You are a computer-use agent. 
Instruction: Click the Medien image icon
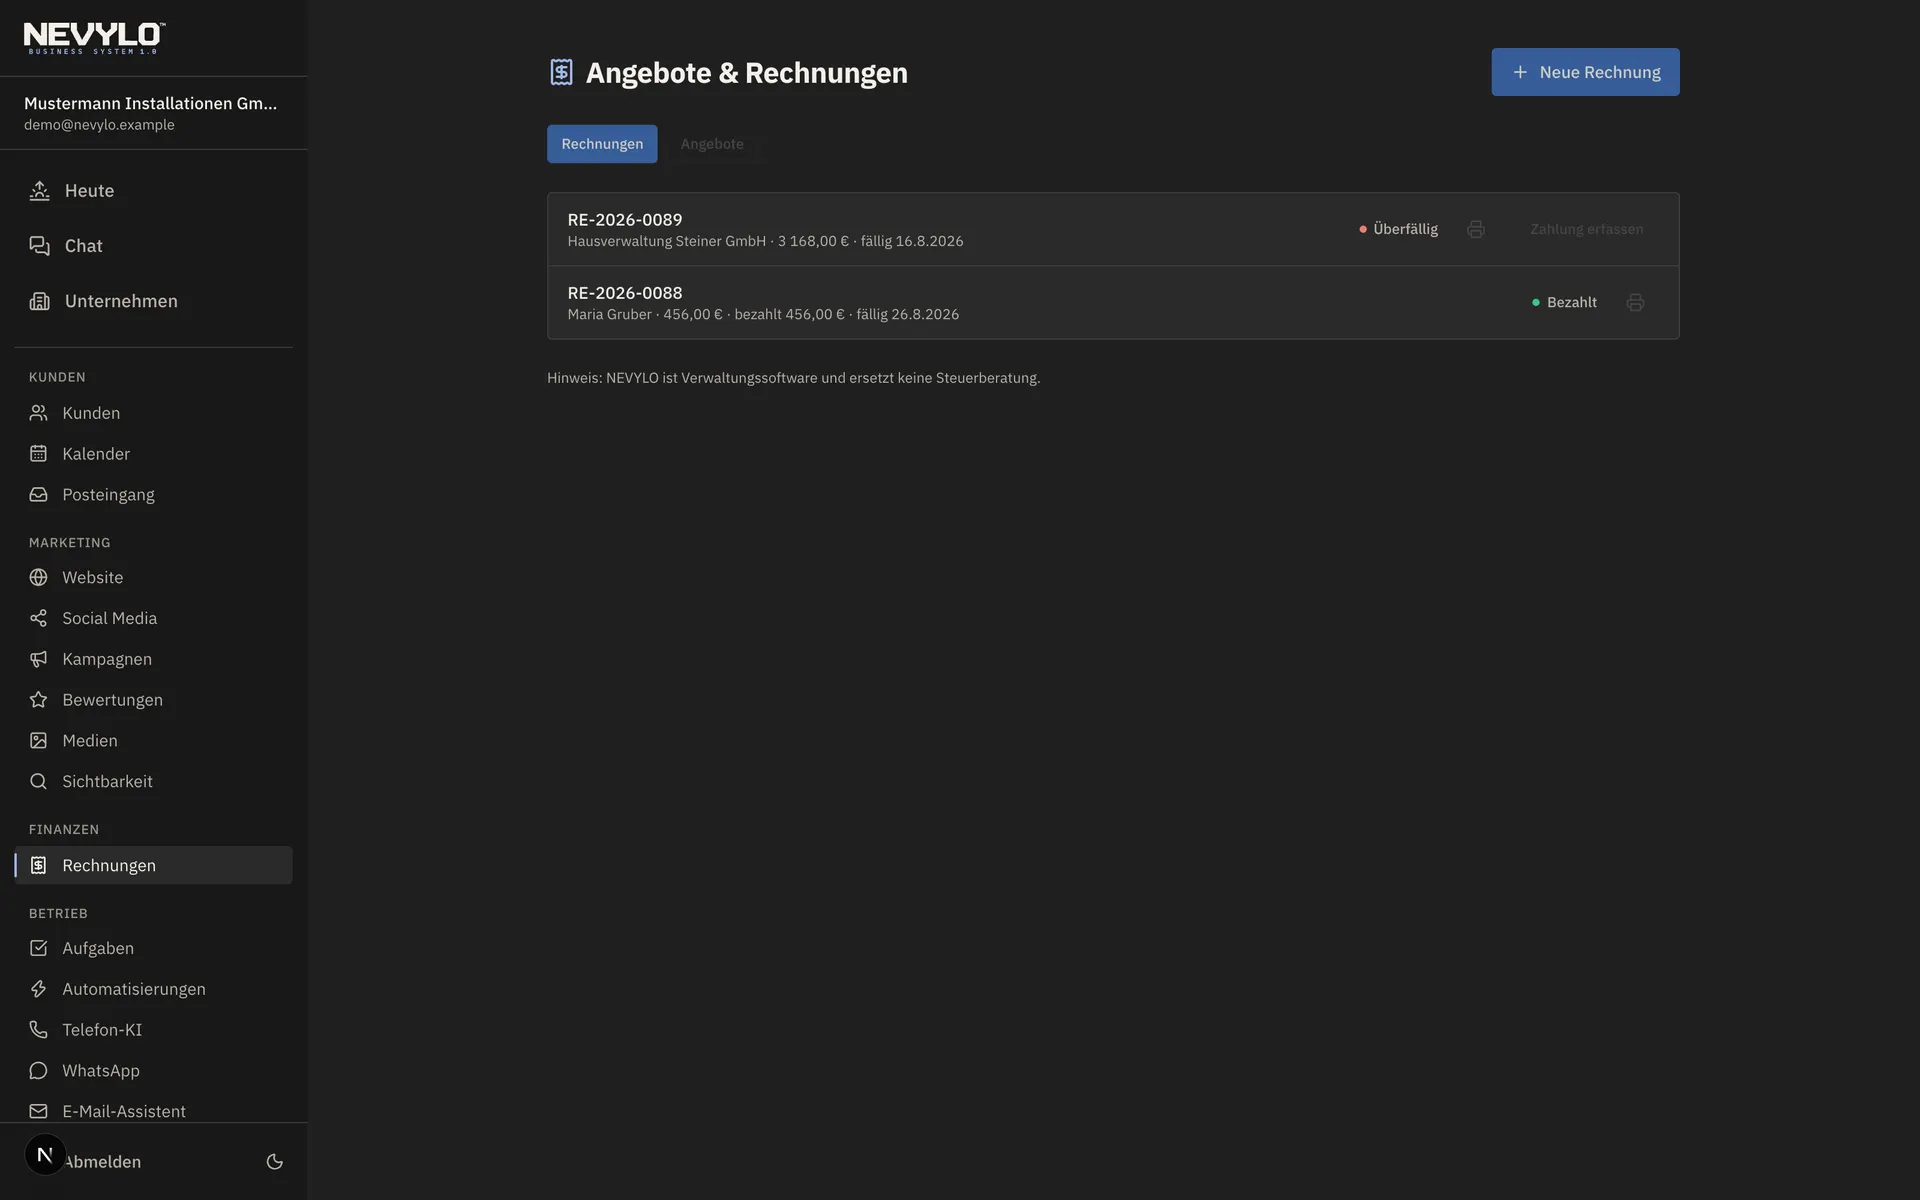click(x=38, y=740)
